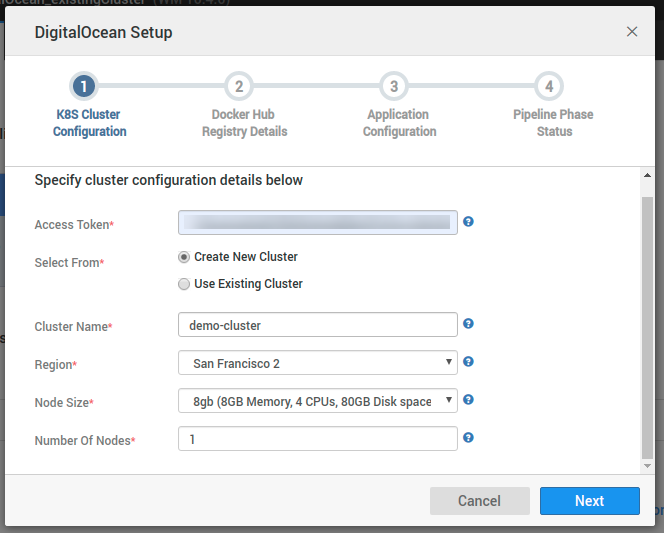Click help icon beside Access Token field
664x533 pixels.
468,222
